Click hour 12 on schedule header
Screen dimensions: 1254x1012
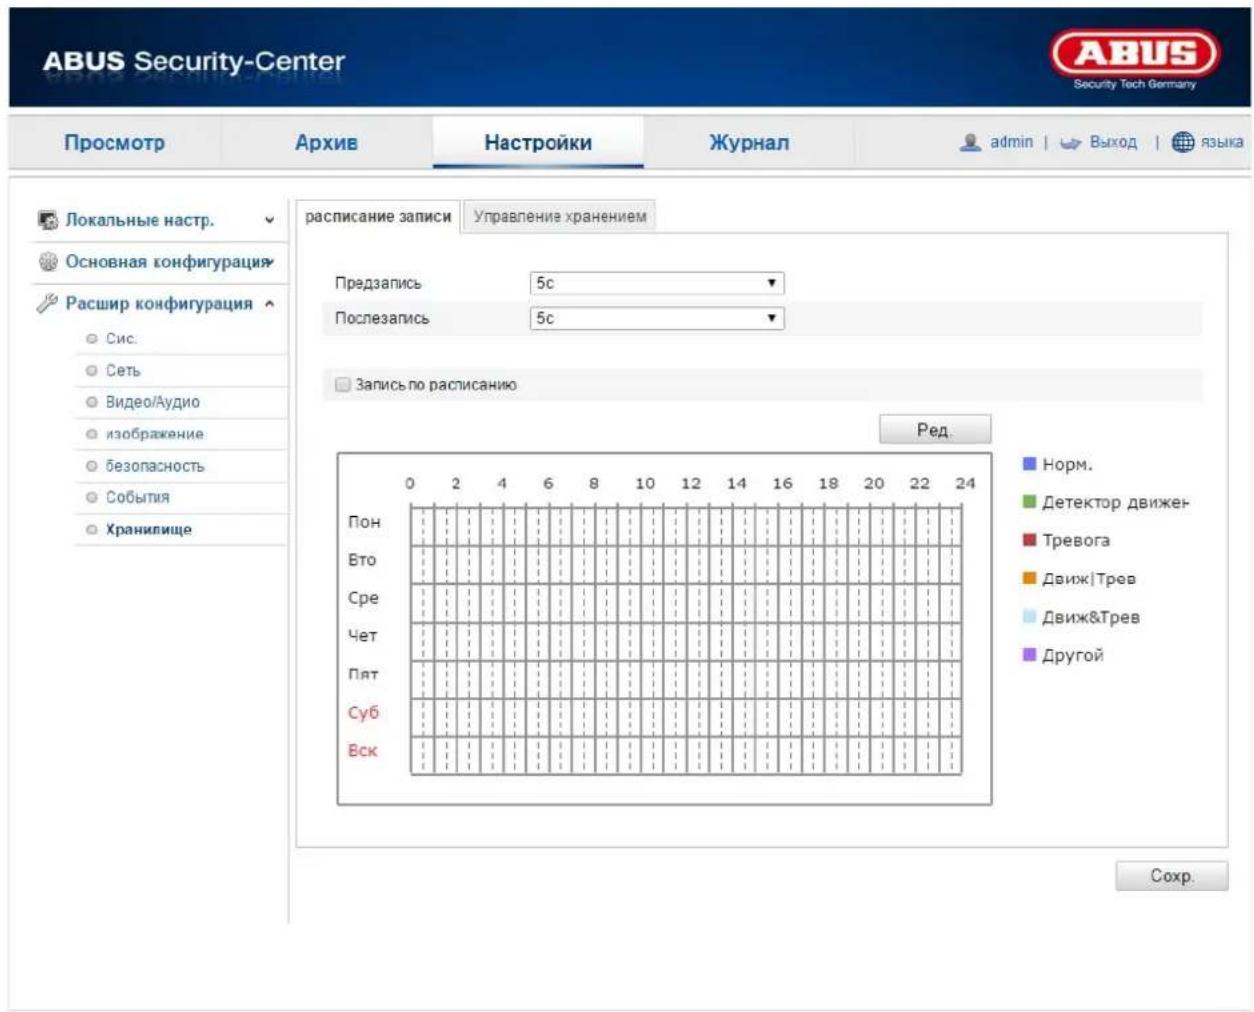(x=691, y=483)
